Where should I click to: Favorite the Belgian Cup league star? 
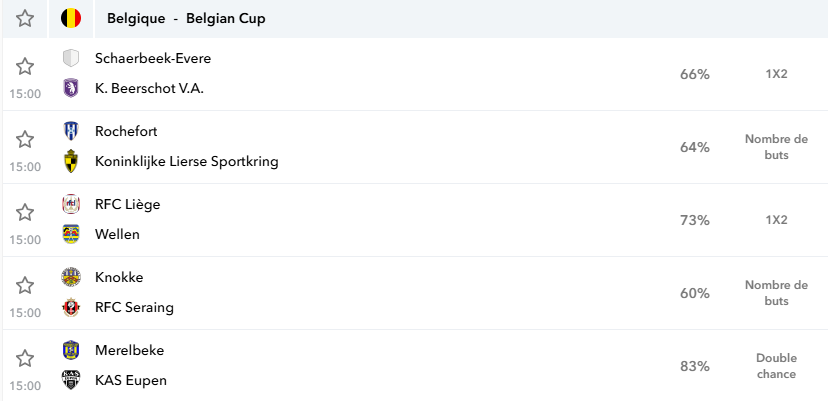(25, 18)
